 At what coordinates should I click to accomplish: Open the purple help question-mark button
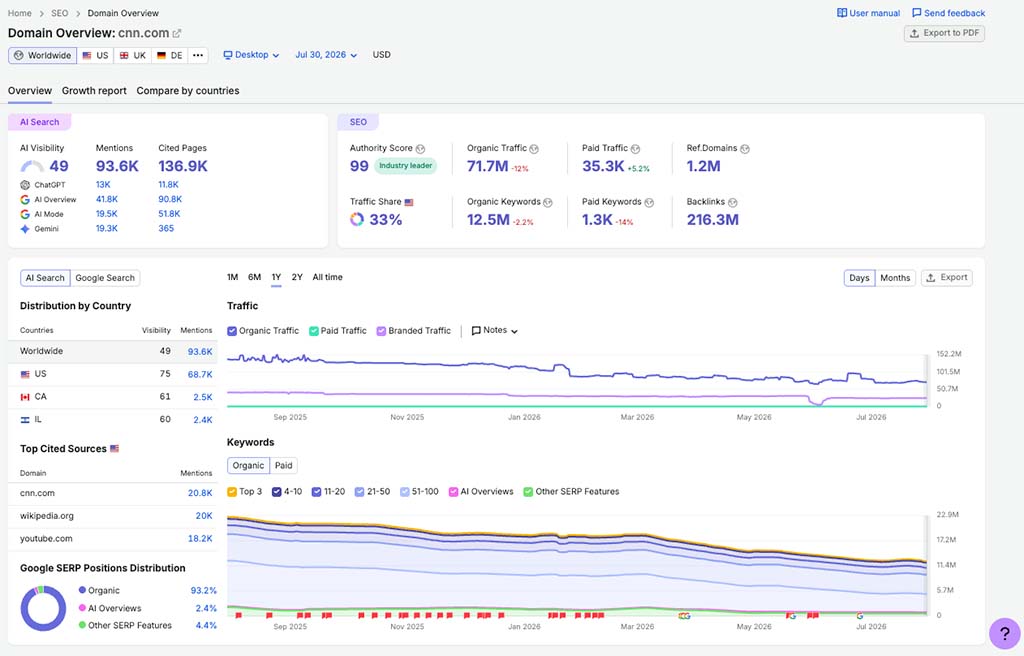click(1004, 633)
